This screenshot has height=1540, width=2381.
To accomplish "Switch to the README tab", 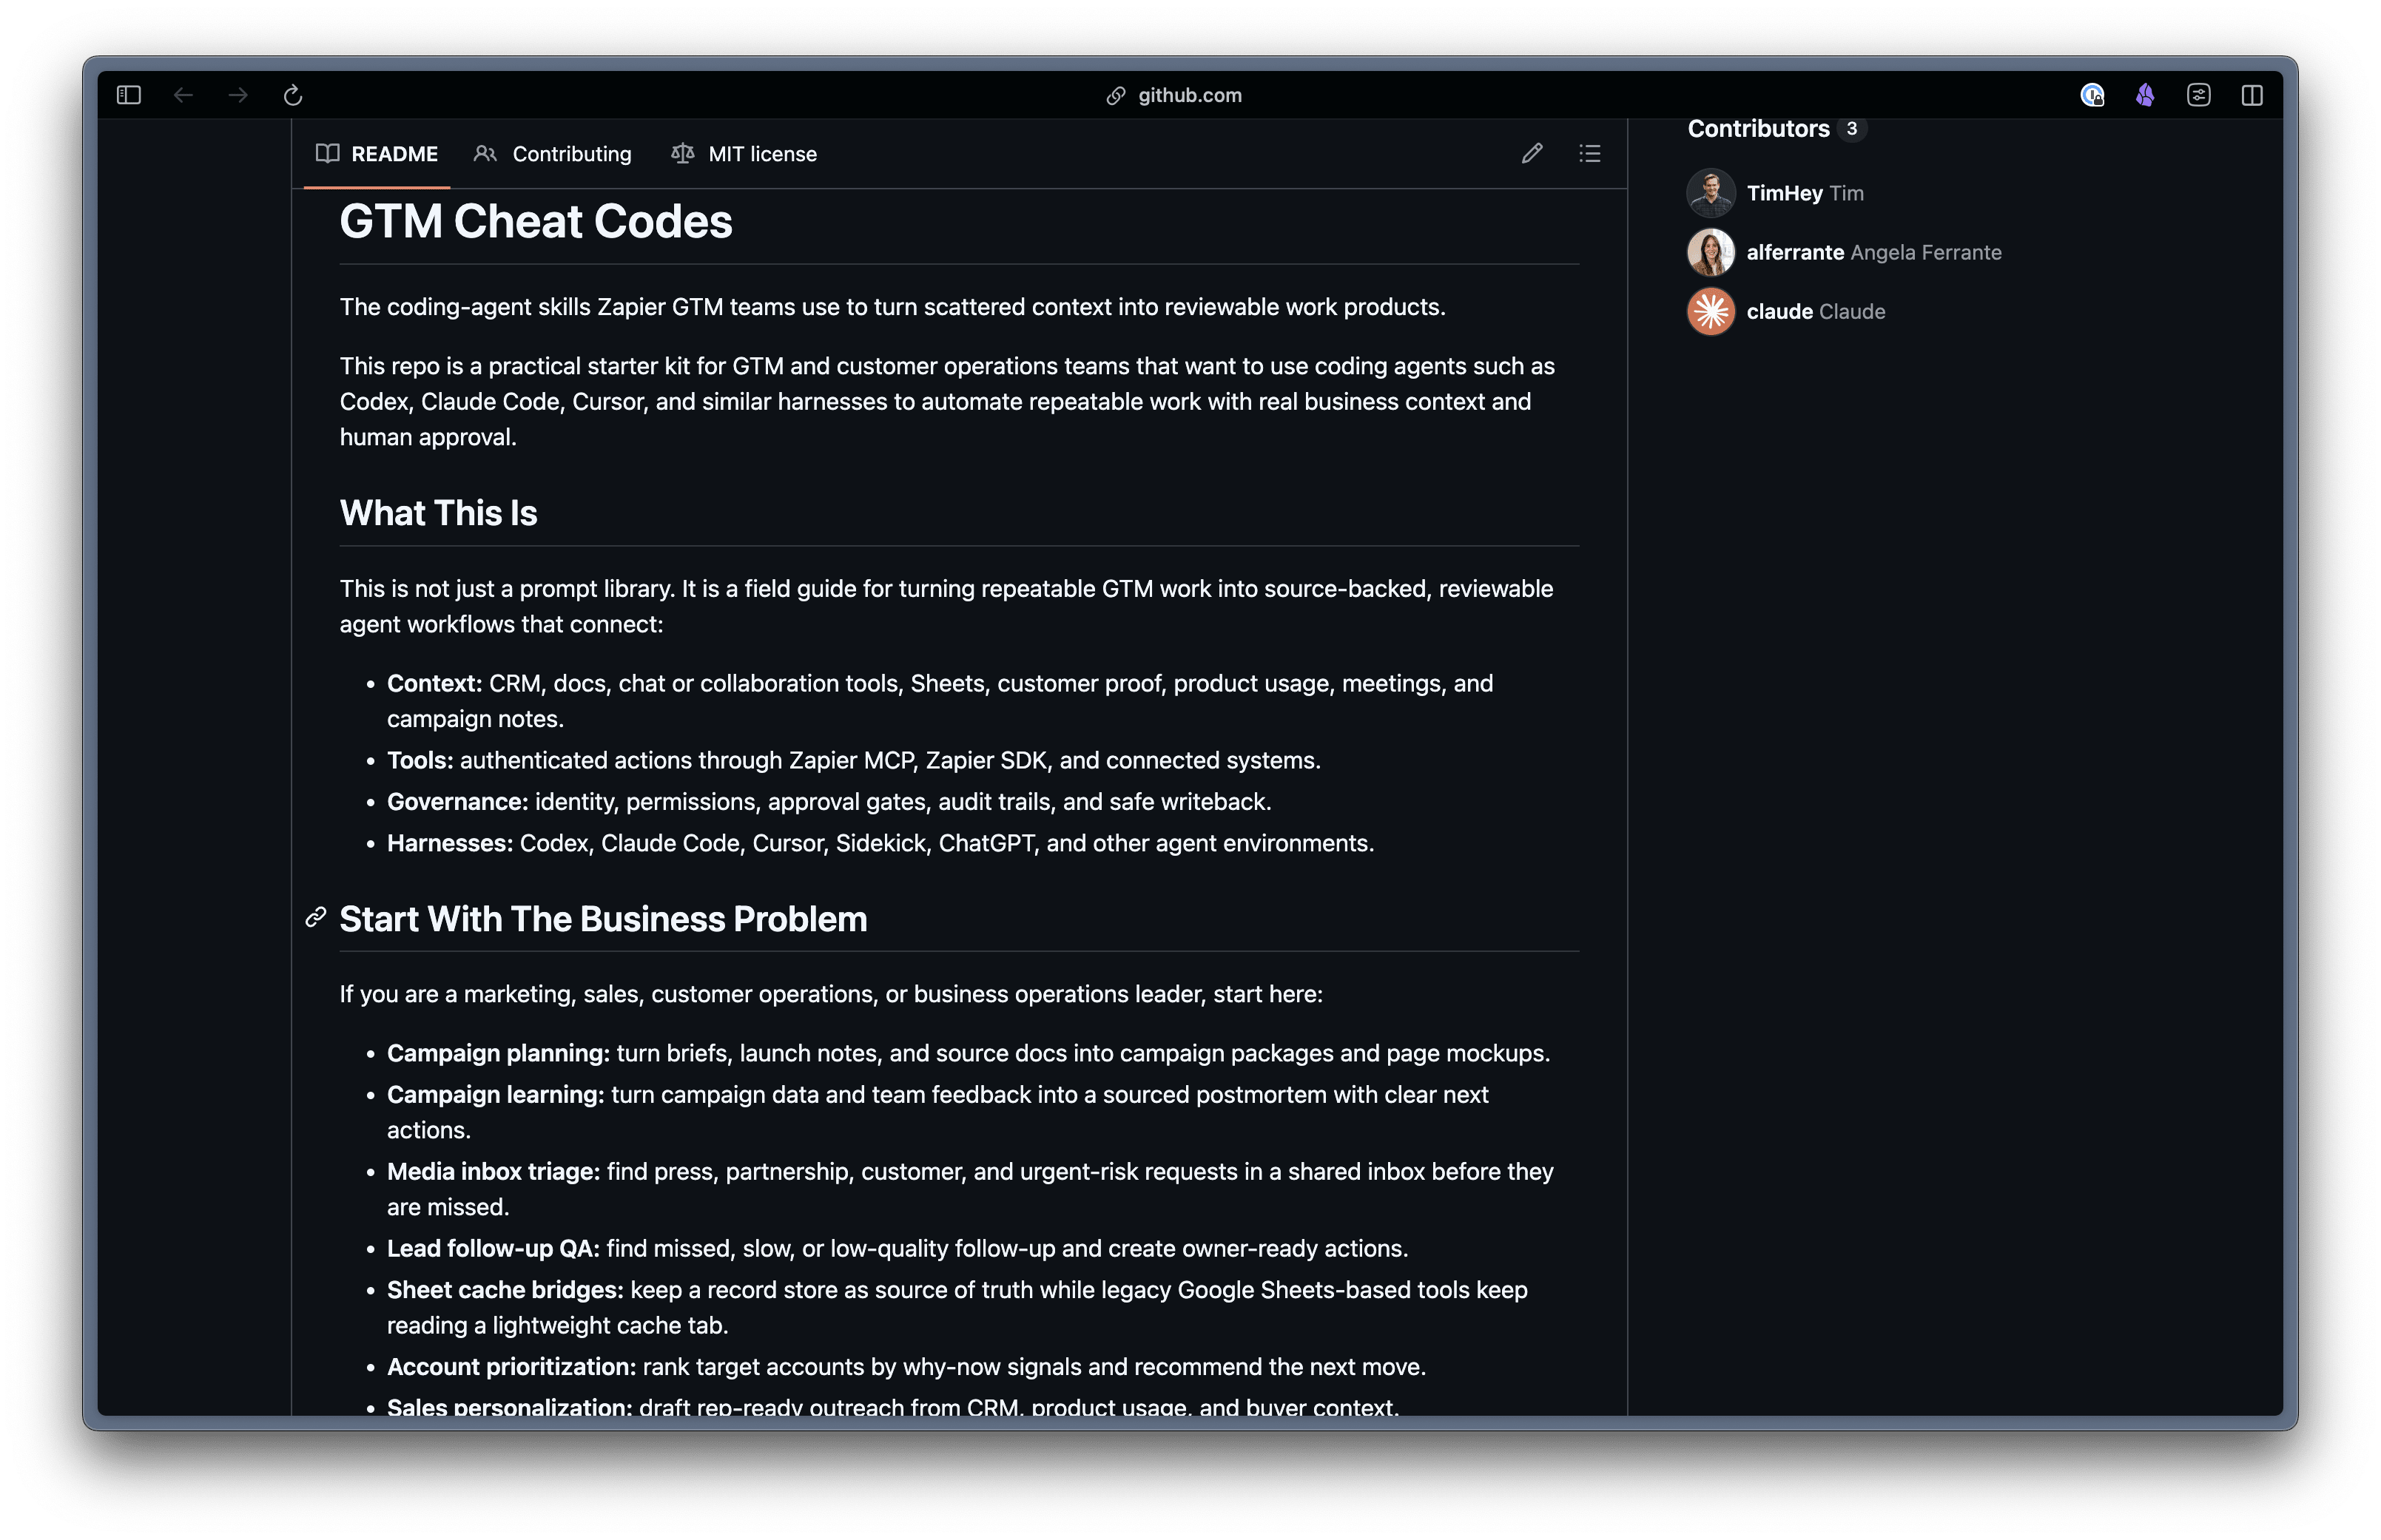I will pyautogui.click(x=377, y=154).
